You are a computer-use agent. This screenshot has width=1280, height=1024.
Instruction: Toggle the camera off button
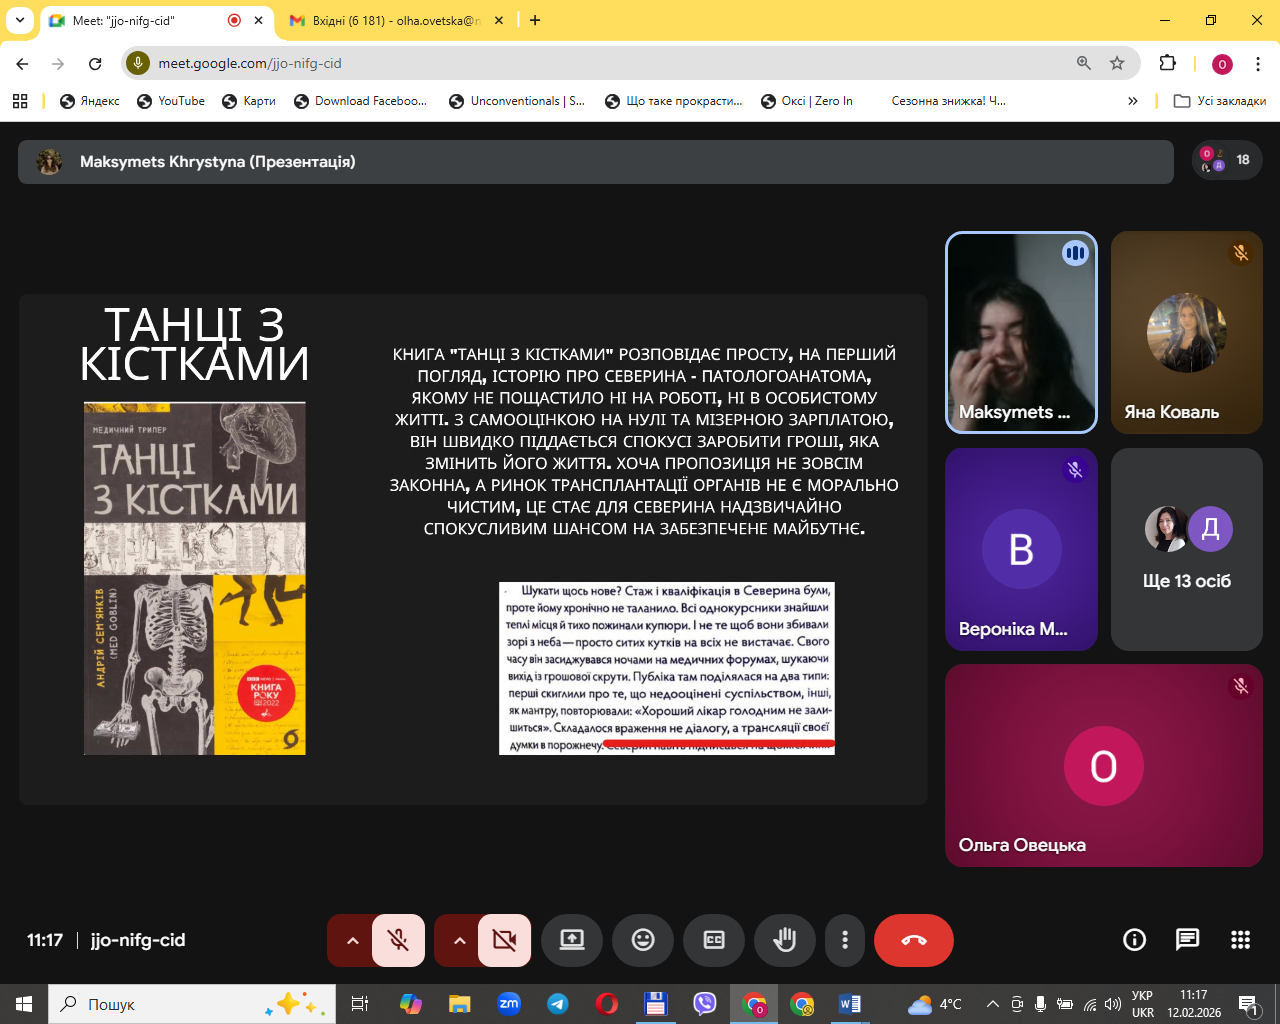pos(505,940)
